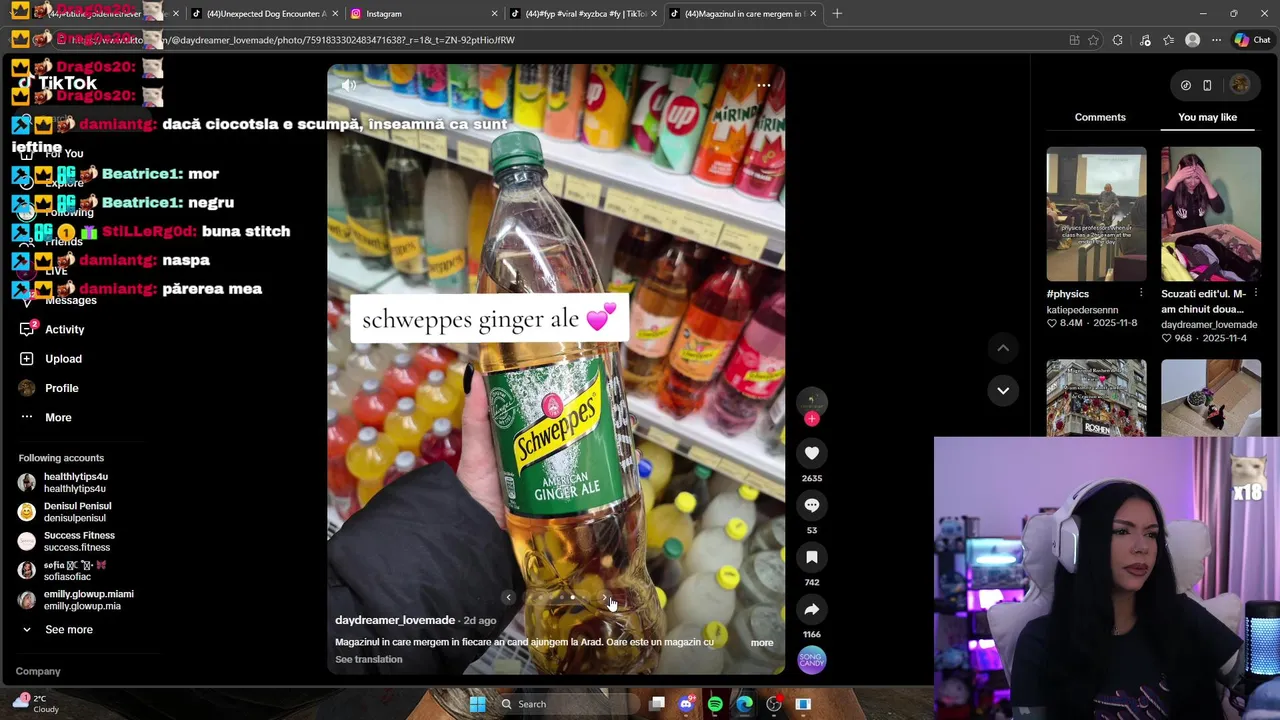
Task: Open Spotify from the taskbar
Action: point(715,704)
